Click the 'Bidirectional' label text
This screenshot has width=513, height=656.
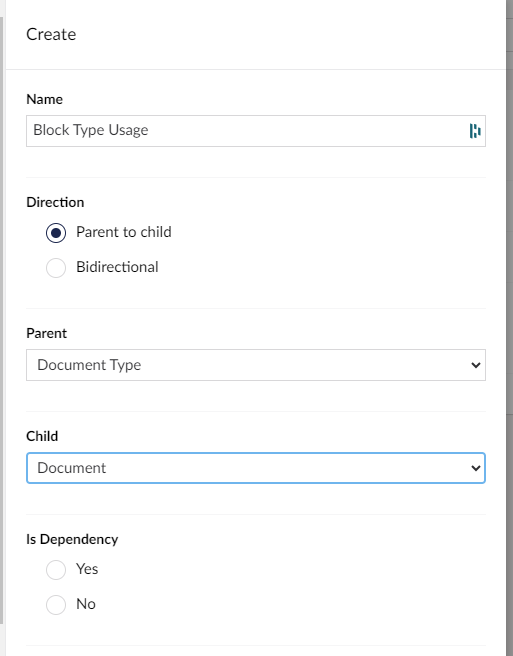point(117,267)
